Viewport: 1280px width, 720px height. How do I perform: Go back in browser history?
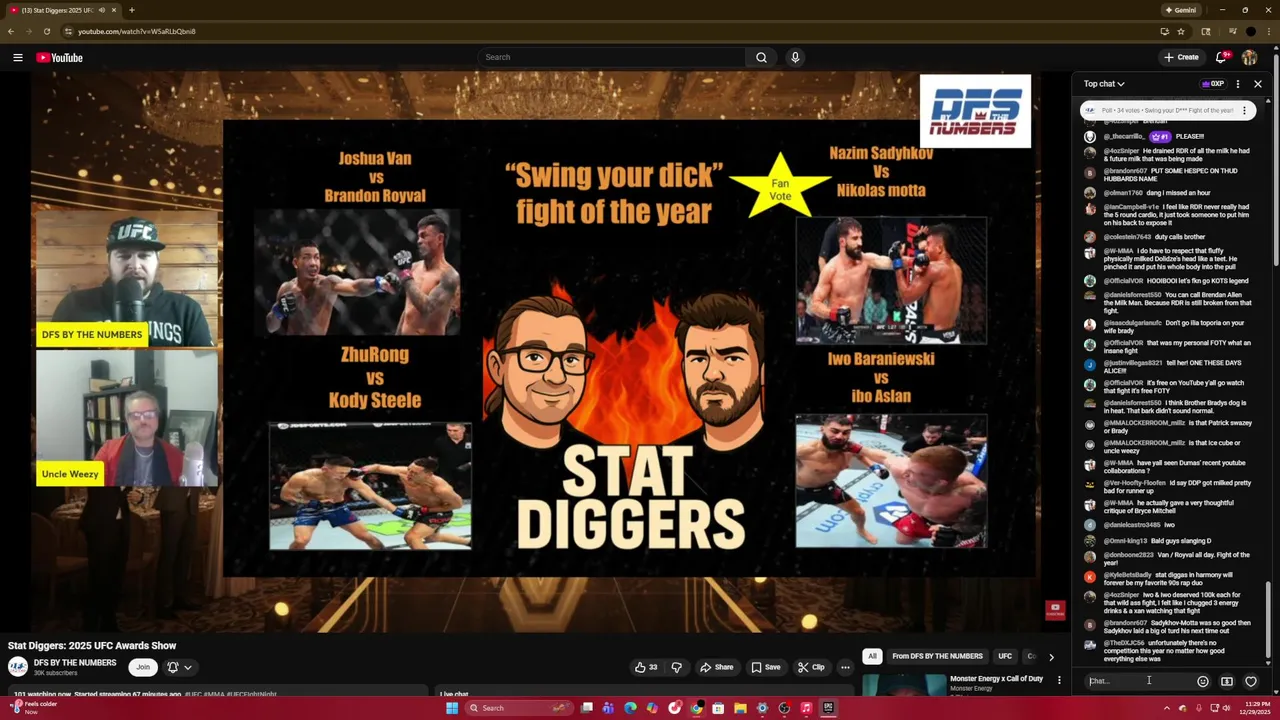point(11,31)
